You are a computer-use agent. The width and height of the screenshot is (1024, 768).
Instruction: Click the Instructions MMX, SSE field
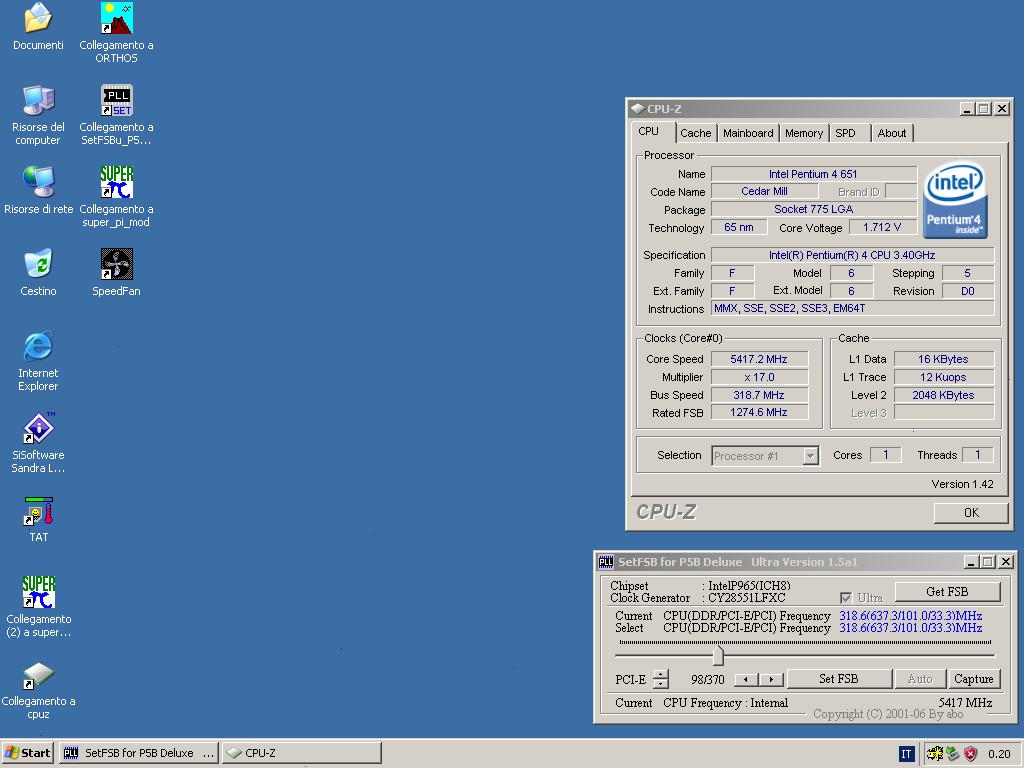tap(852, 308)
